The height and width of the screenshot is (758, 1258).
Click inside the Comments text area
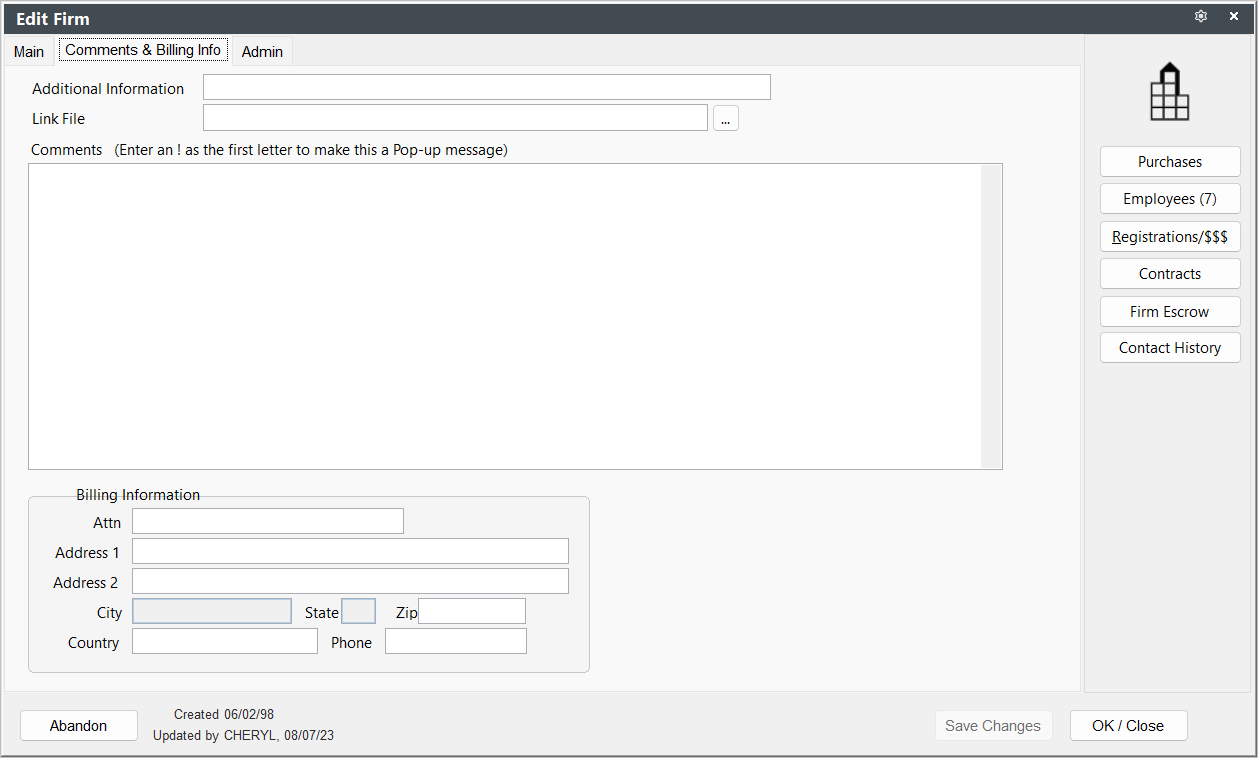[x=505, y=316]
